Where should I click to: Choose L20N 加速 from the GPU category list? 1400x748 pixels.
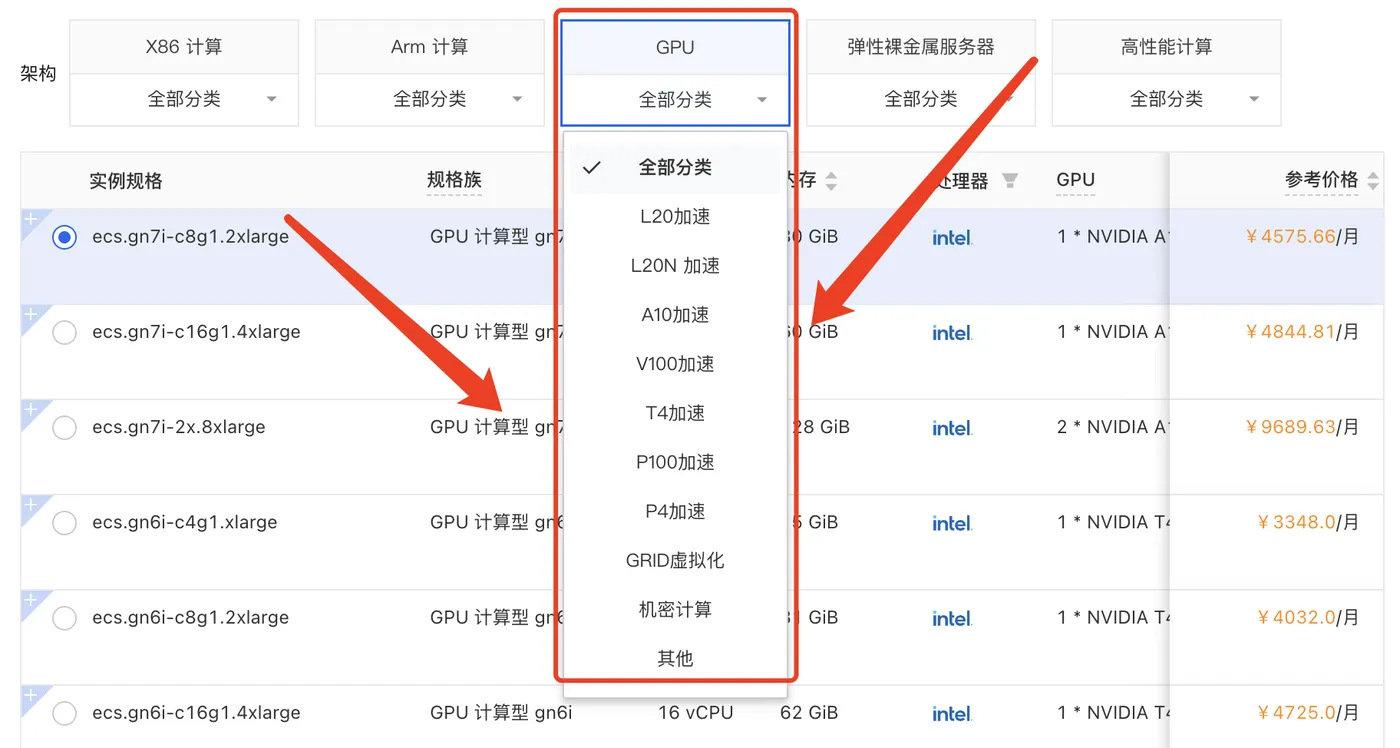point(675,266)
